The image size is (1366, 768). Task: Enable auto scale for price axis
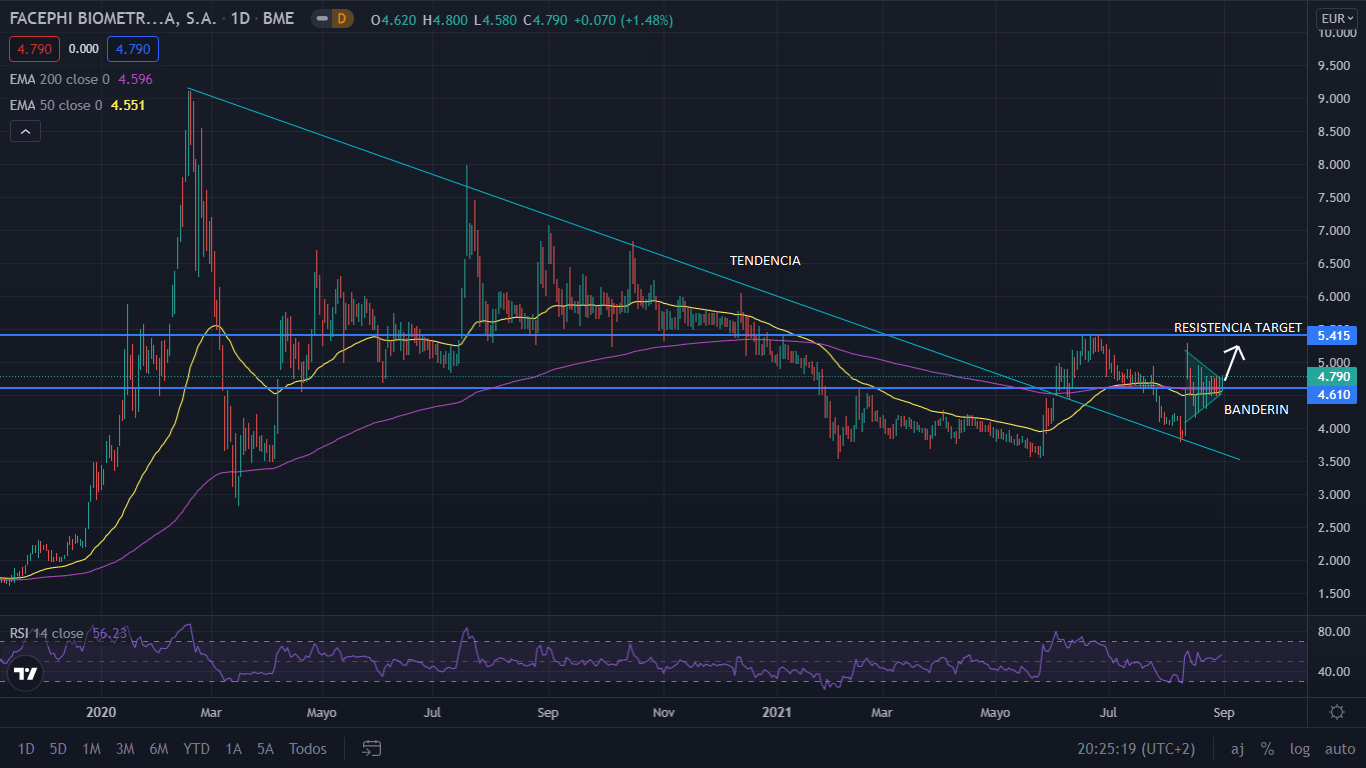pos(1339,748)
